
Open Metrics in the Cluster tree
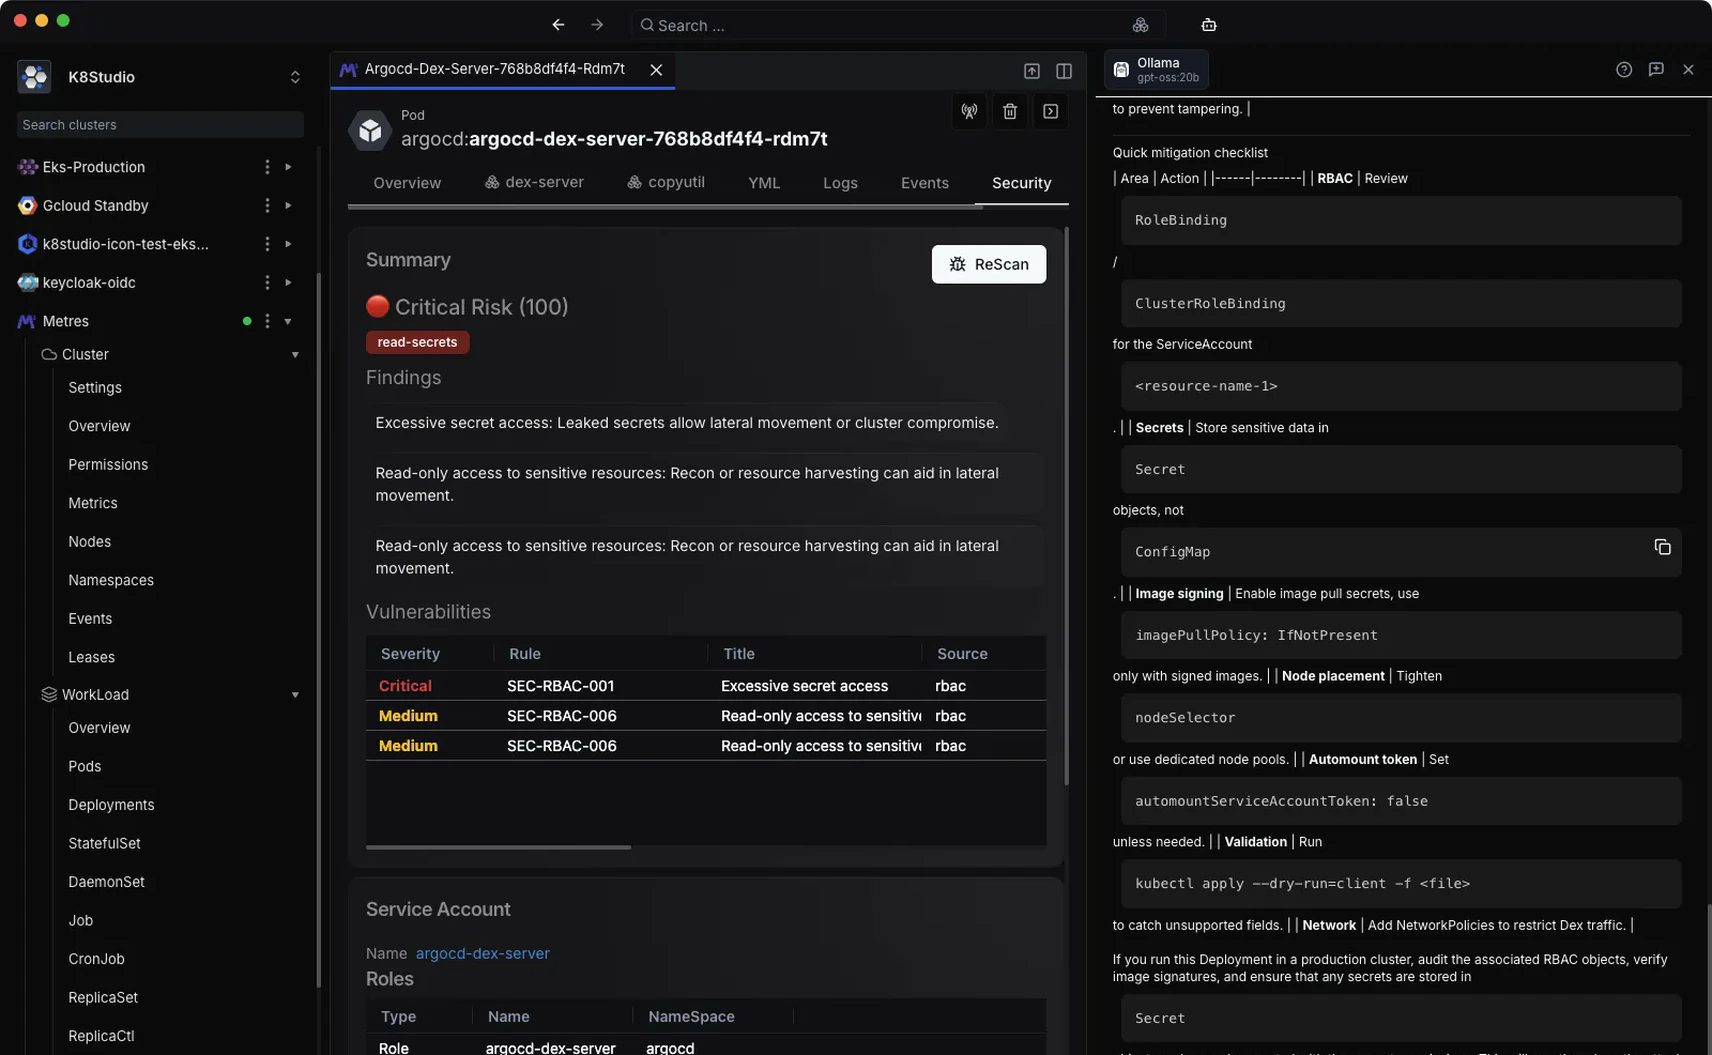93,504
